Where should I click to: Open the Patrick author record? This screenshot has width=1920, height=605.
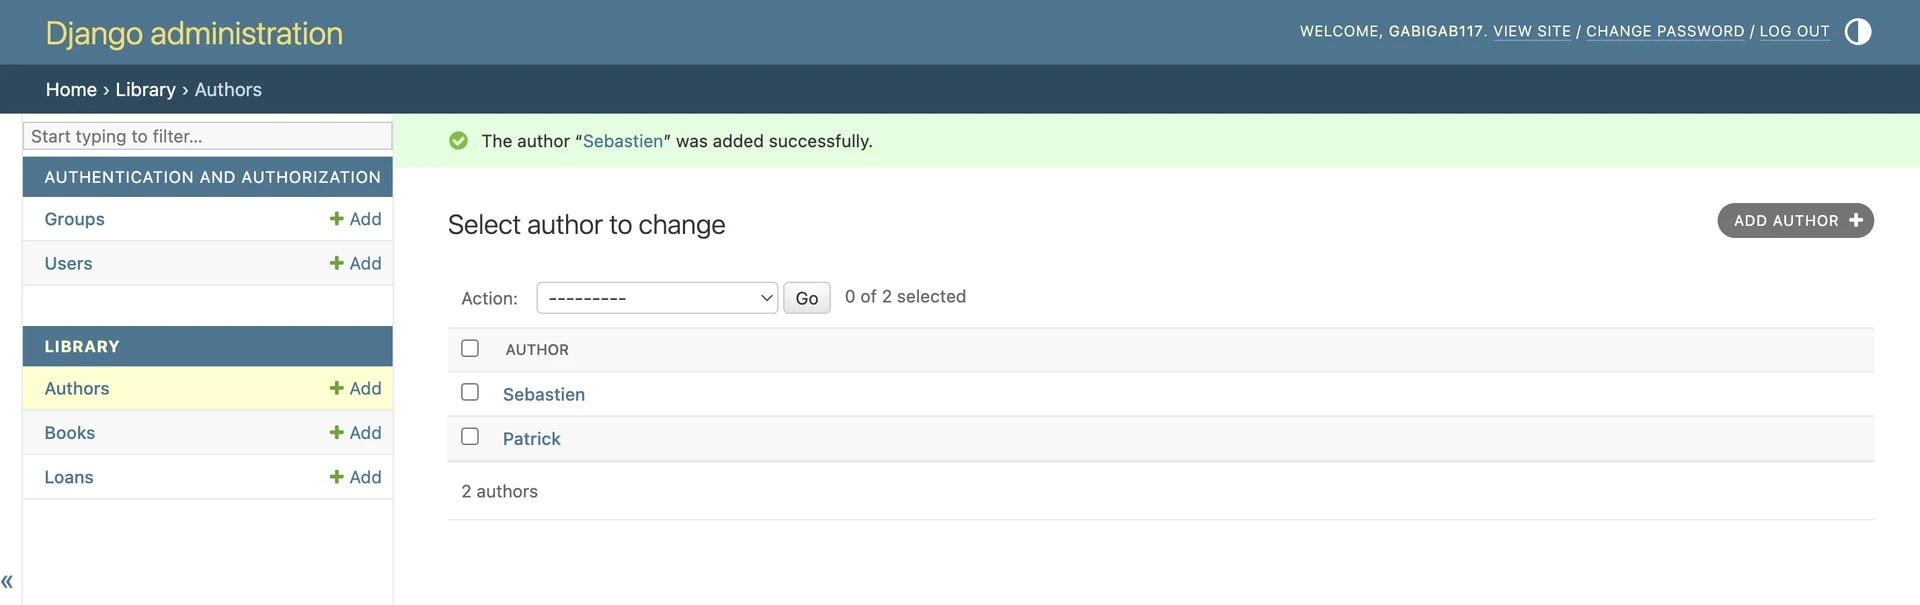click(531, 439)
